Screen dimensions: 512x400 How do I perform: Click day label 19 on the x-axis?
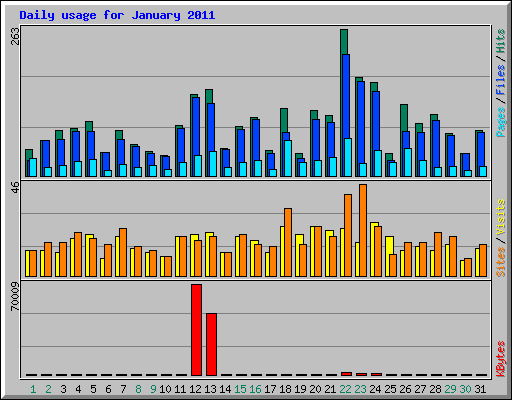300,389
